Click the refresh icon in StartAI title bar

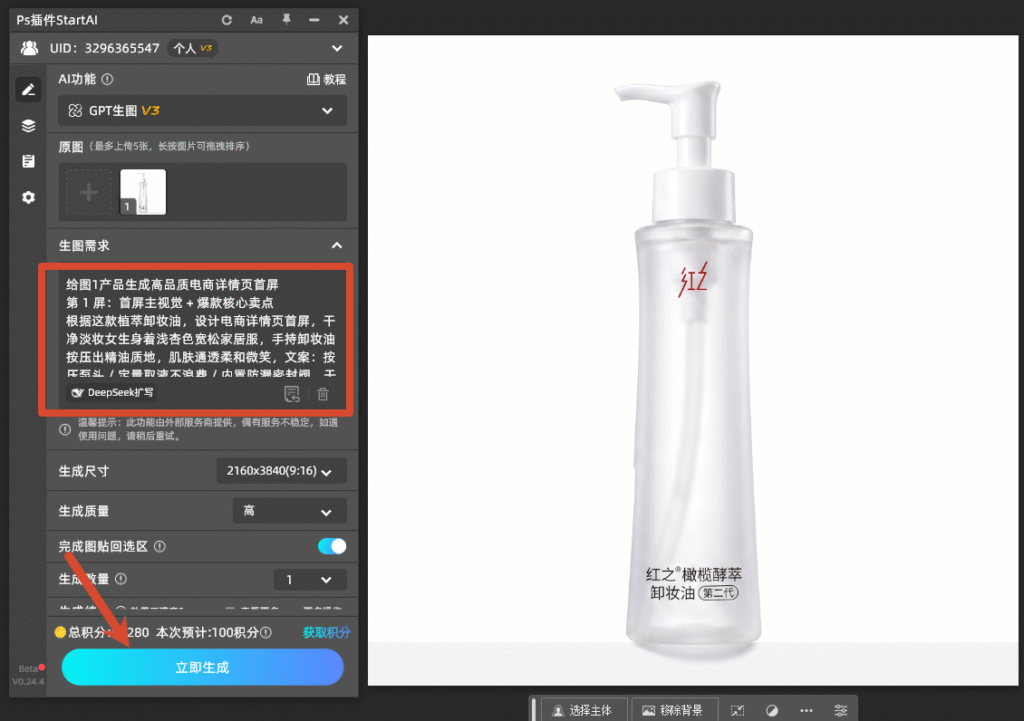pyautogui.click(x=227, y=20)
